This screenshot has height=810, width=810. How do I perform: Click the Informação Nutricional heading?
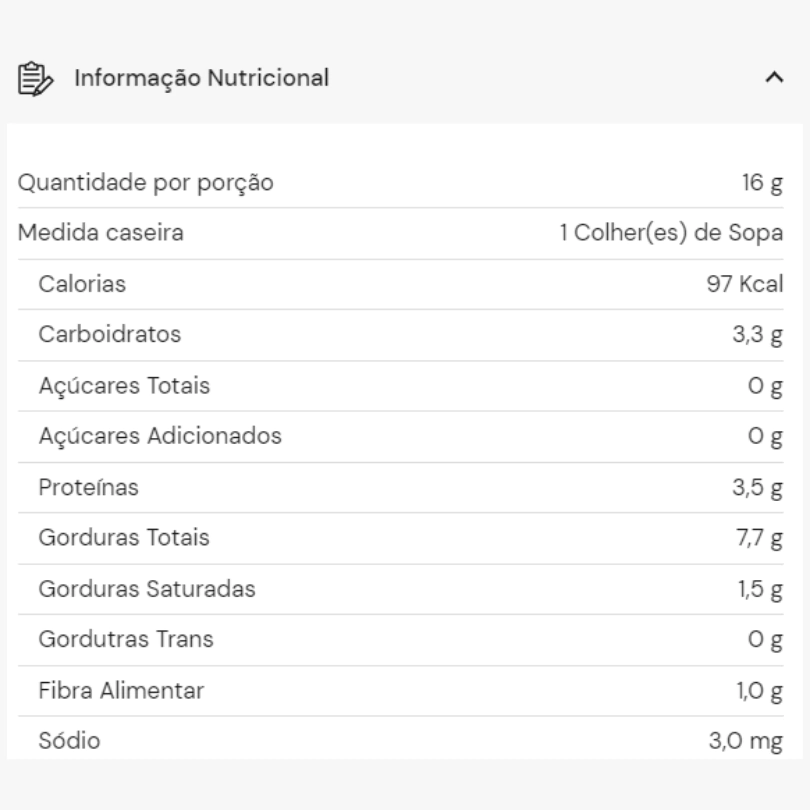(201, 78)
